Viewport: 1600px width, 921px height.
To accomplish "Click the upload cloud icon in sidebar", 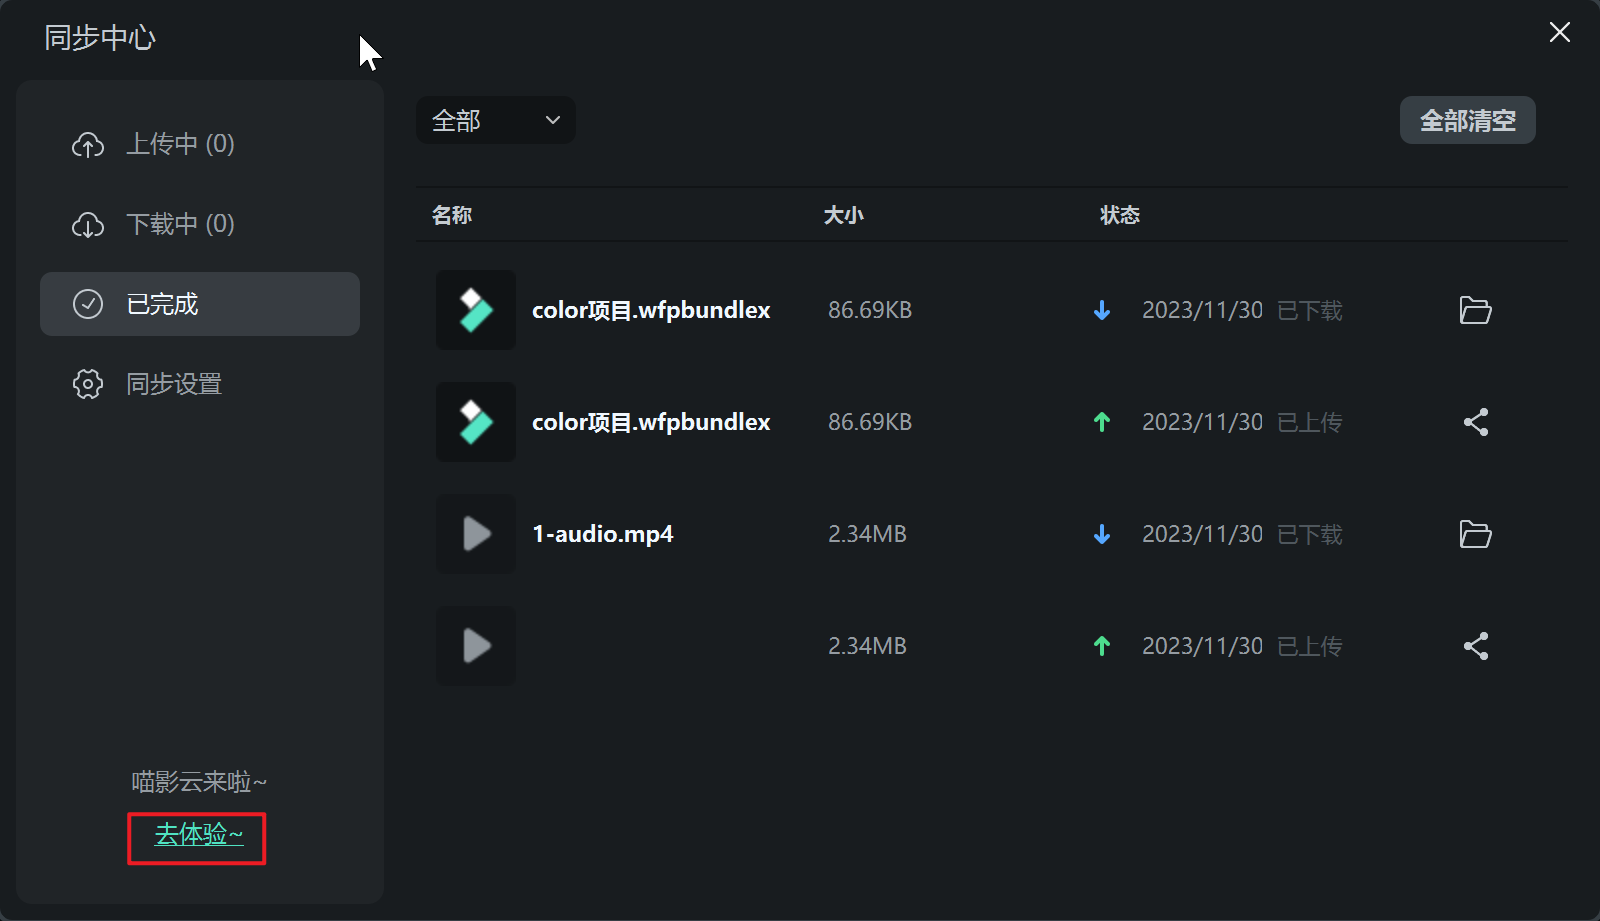I will pyautogui.click(x=88, y=145).
